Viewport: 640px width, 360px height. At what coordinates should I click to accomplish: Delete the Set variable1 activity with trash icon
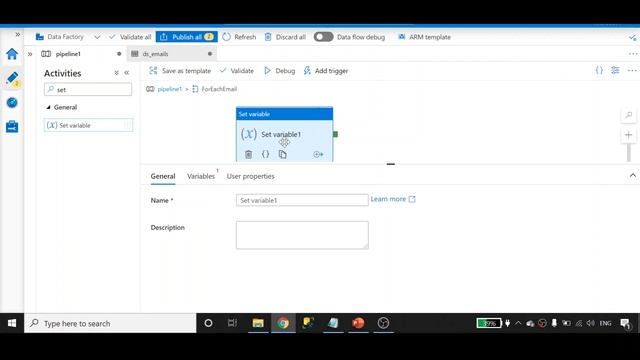tap(248, 154)
